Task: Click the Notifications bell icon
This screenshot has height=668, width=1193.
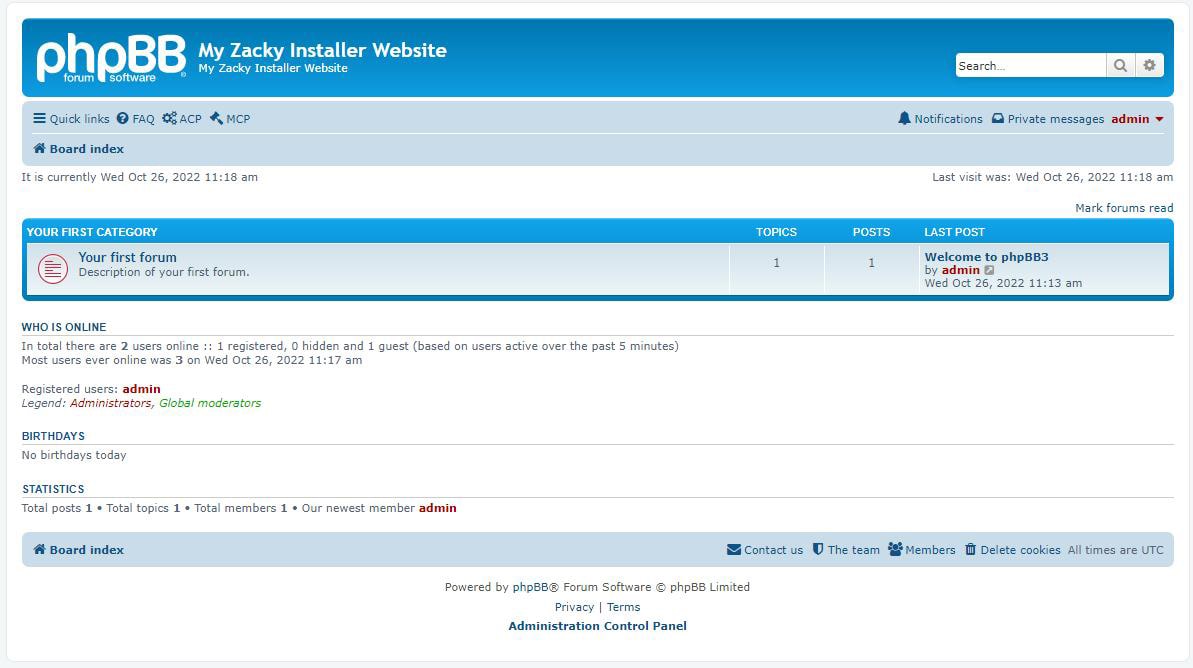Action: pyautogui.click(x=905, y=119)
